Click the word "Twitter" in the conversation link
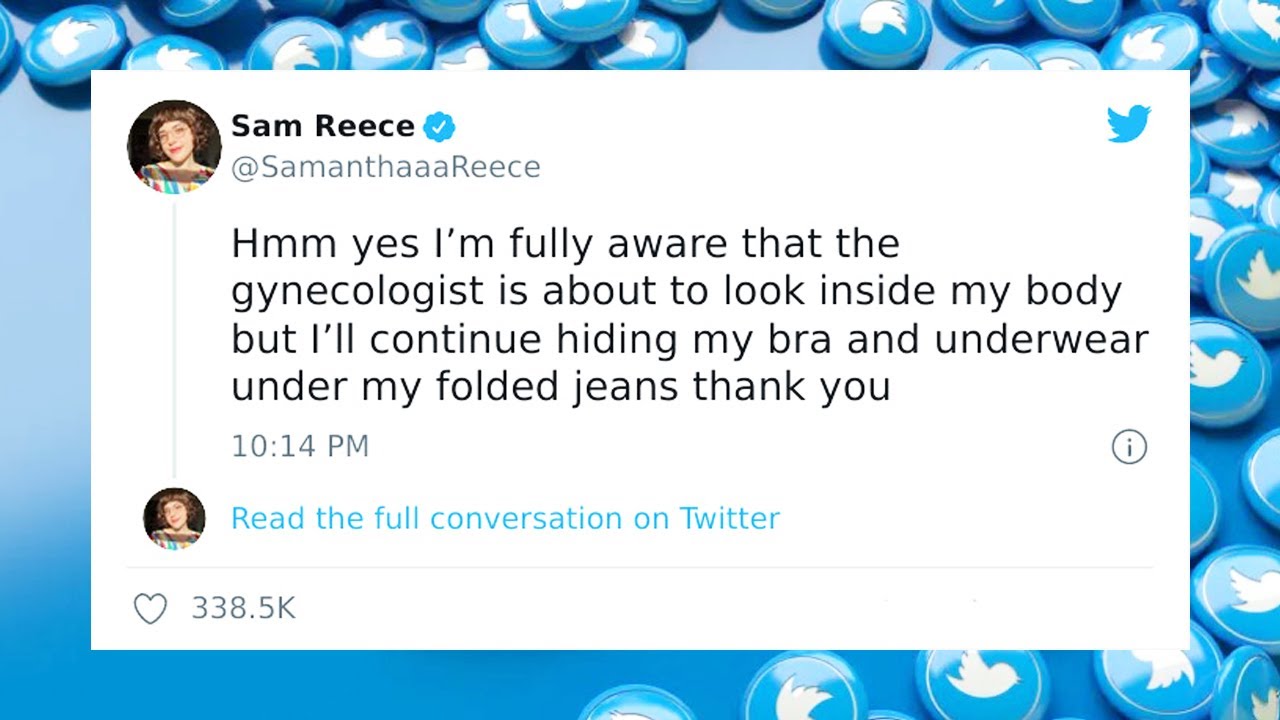Image resolution: width=1280 pixels, height=720 pixels. click(x=729, y=518)
